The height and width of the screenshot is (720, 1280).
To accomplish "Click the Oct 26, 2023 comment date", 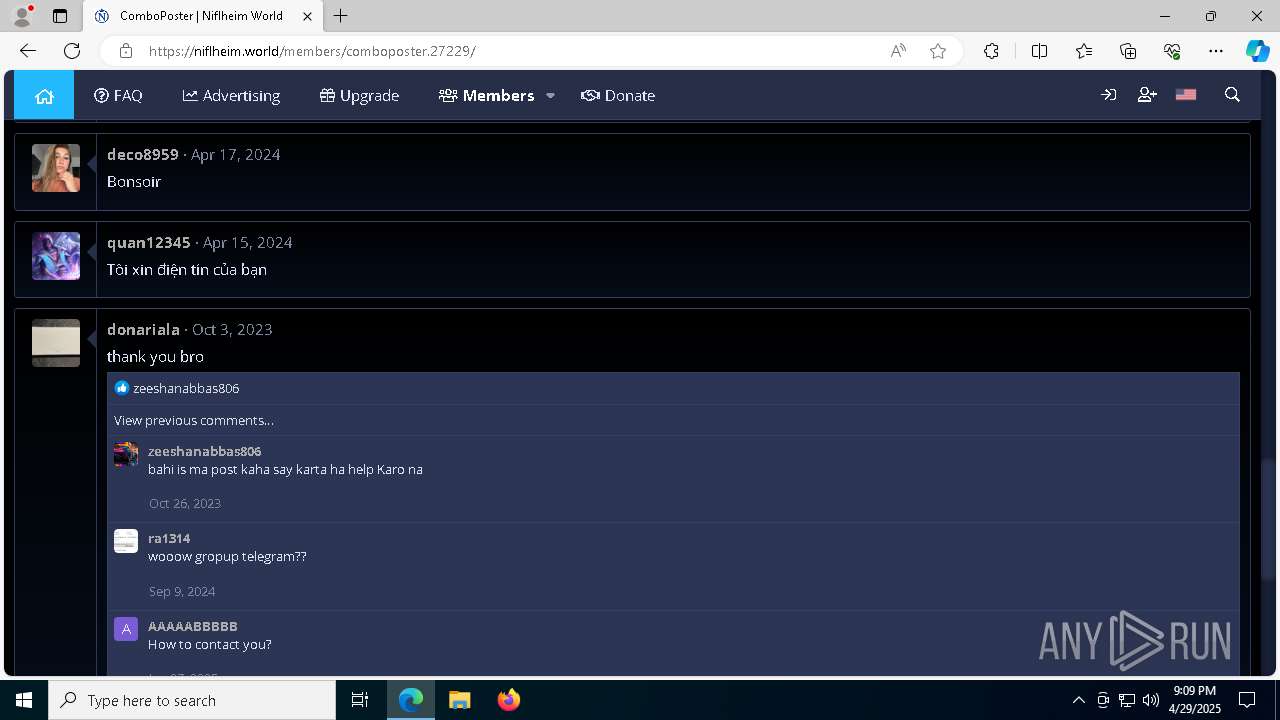I will [185, 503].
